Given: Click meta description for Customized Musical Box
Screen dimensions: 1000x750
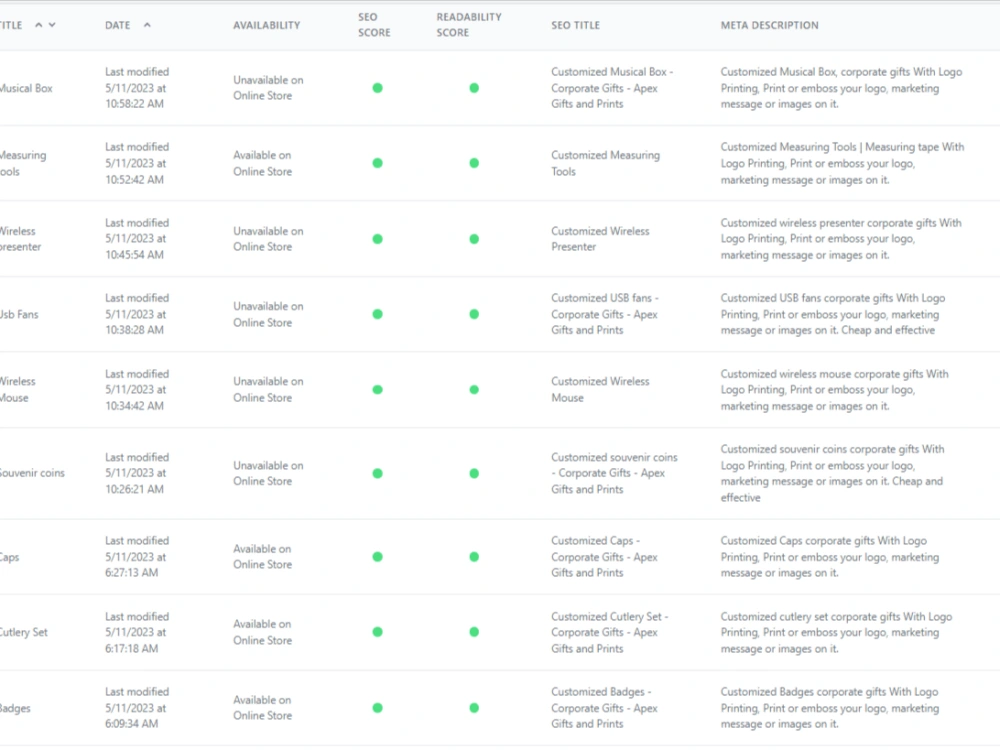Looking at the screenshot, I should pos(841,88).
